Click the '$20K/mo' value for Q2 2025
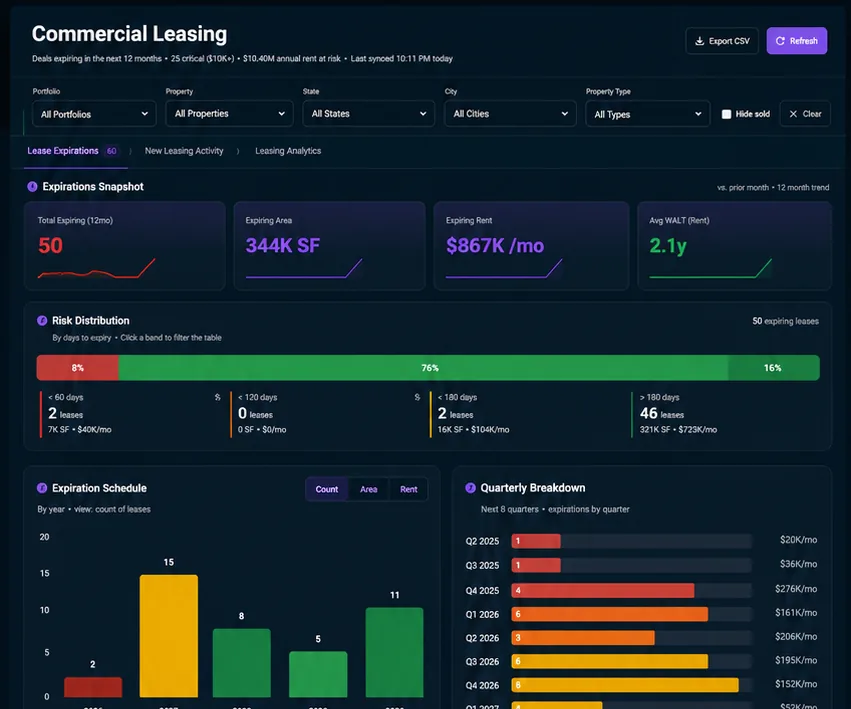 point(798,540)
